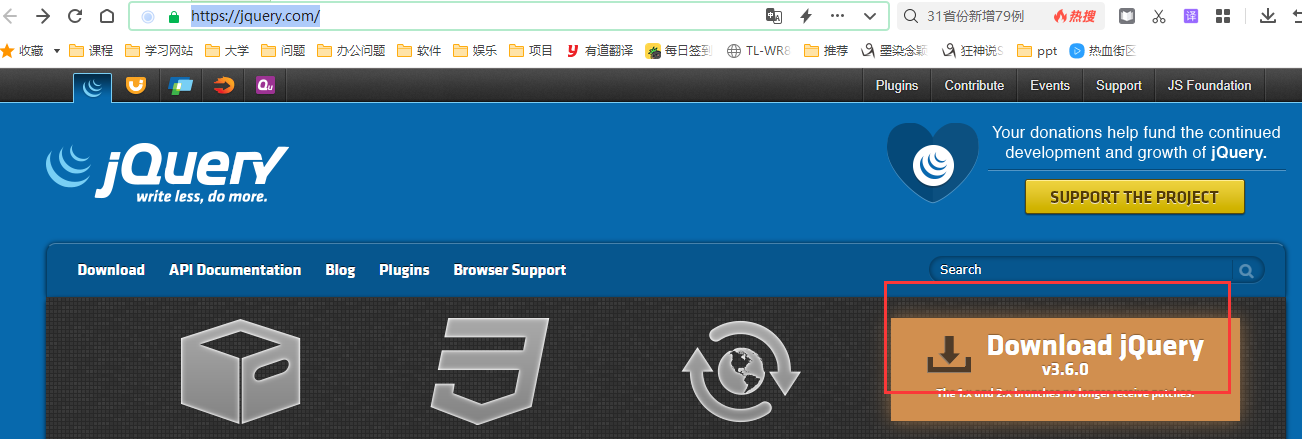Open the purple 译 translate extension
Image resolution: width=1302 pixels, height=439 pixels.
[x=1191, y=16]
